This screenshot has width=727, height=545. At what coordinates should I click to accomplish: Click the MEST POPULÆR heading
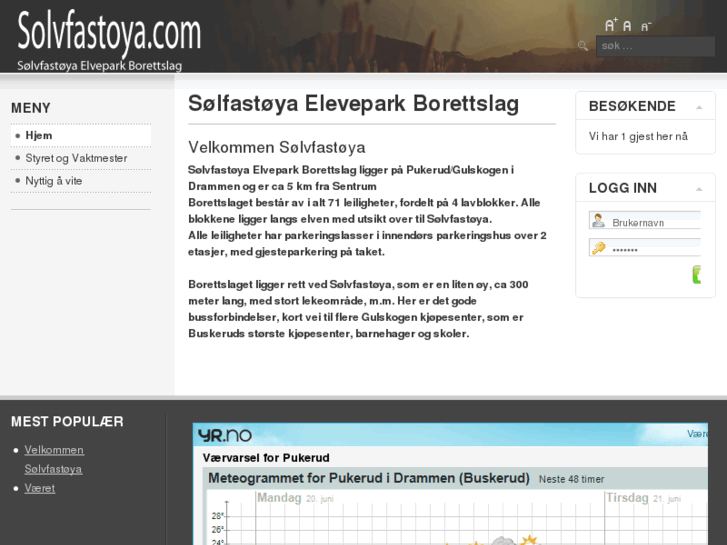(67, 422)
